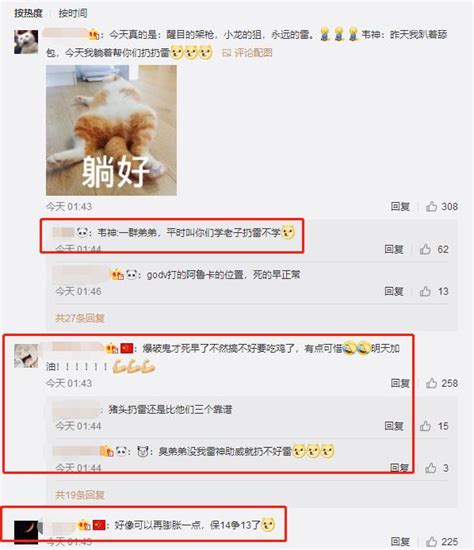Expand 共27条回复 replies

tap(80, 318)
